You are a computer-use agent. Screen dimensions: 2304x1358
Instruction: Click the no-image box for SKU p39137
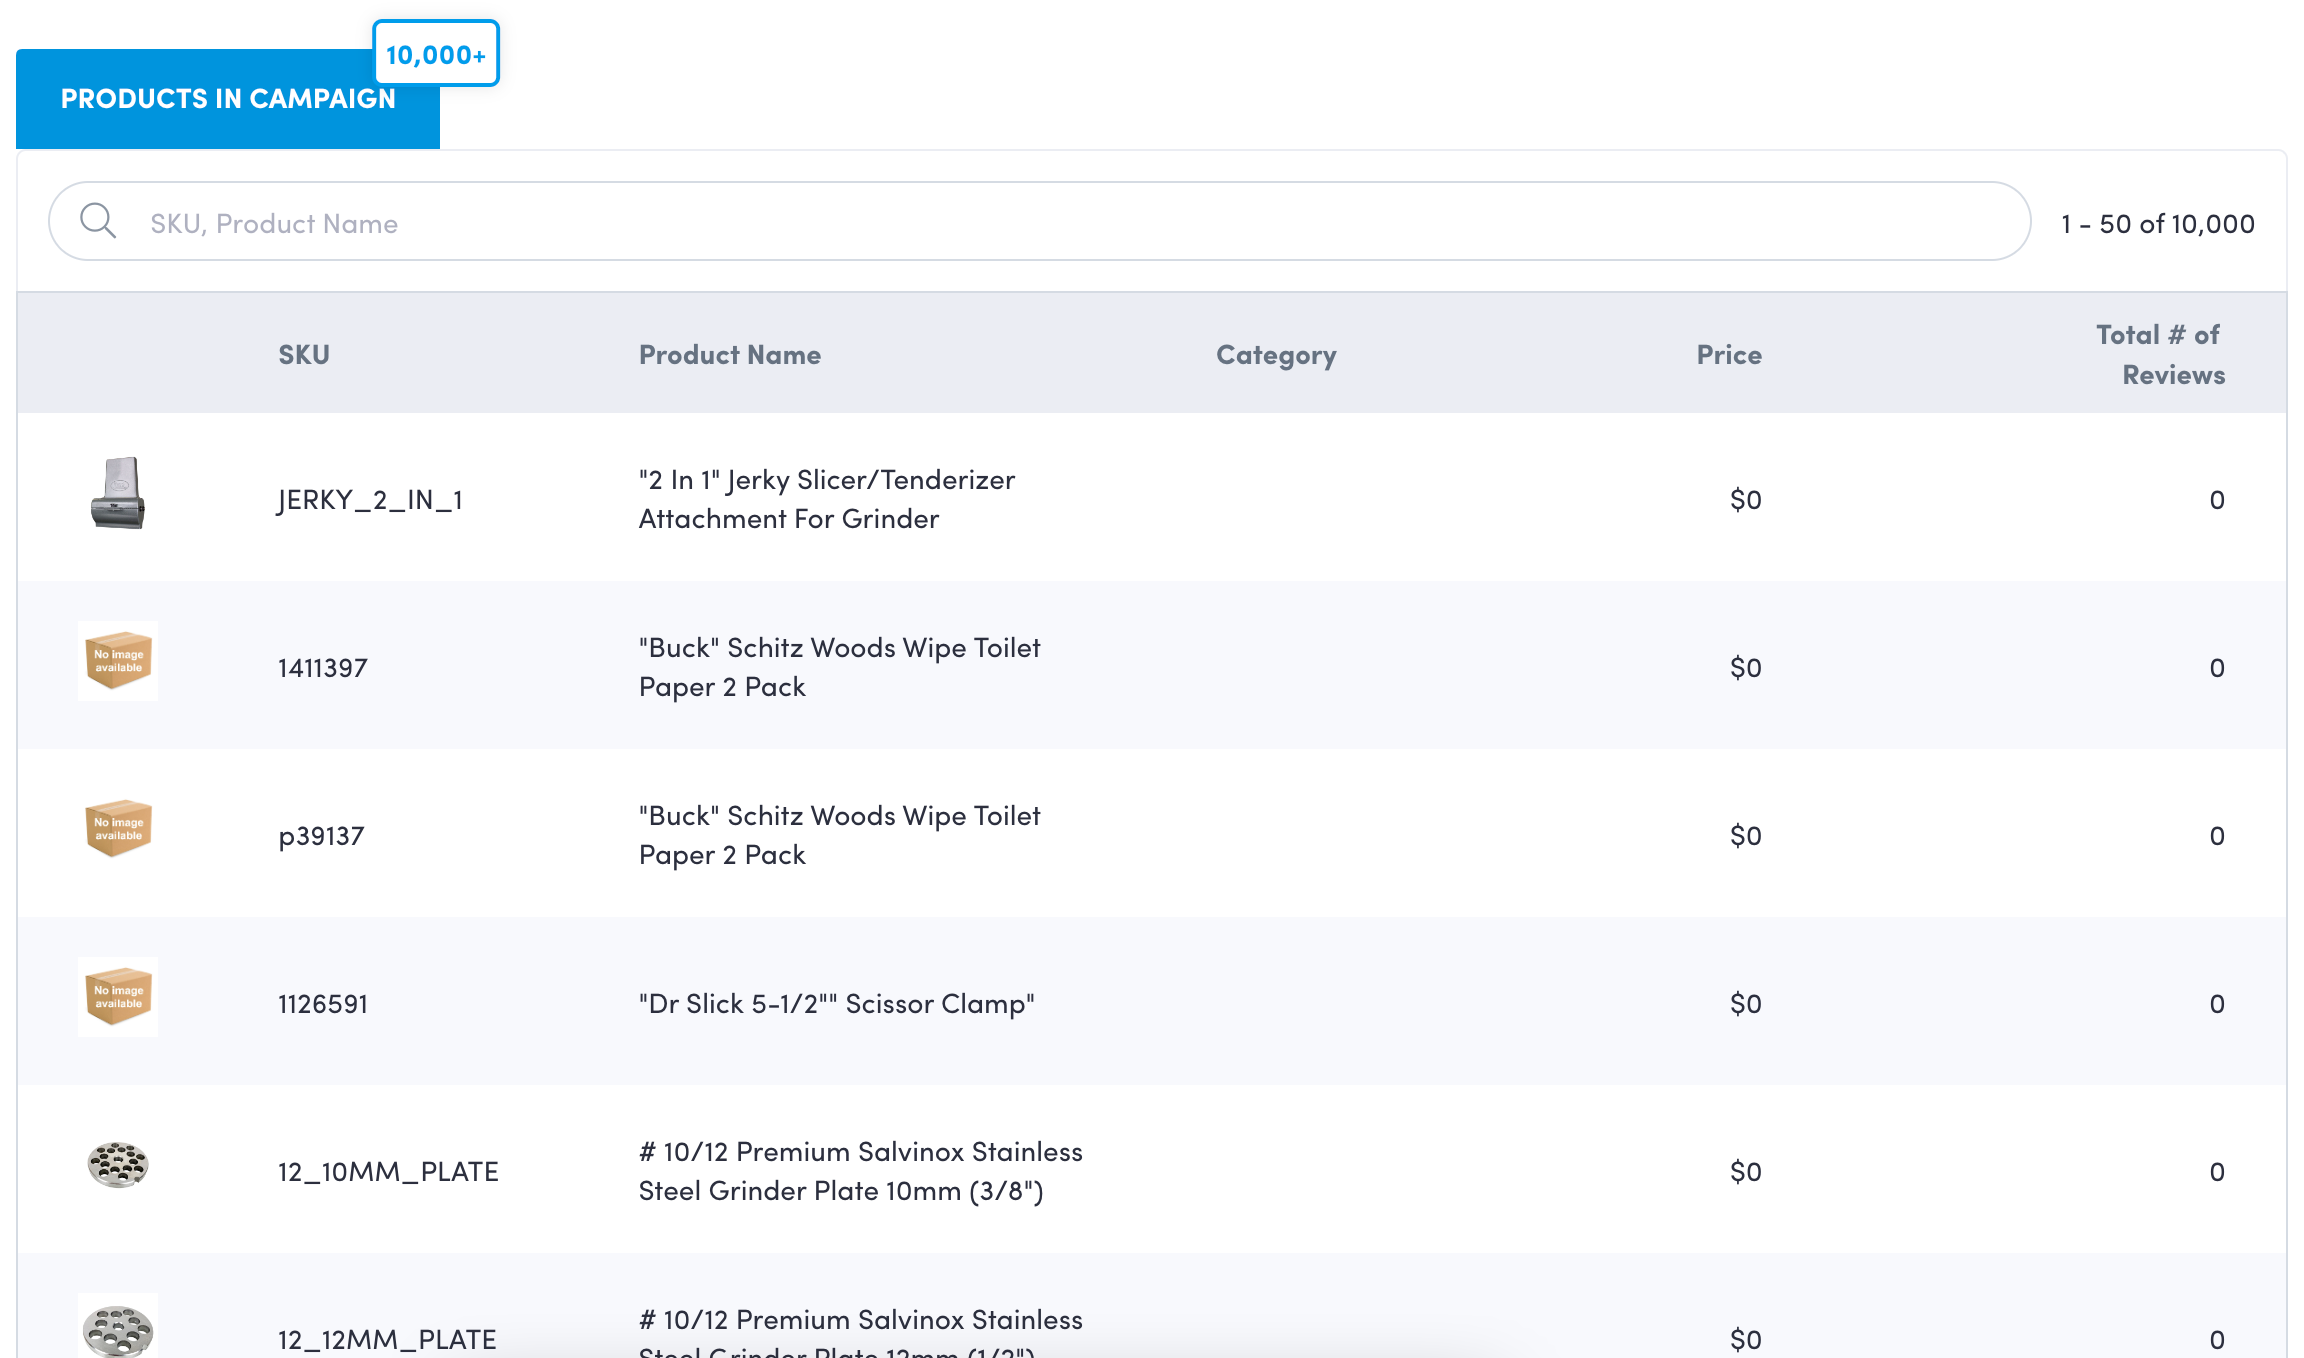118,829
